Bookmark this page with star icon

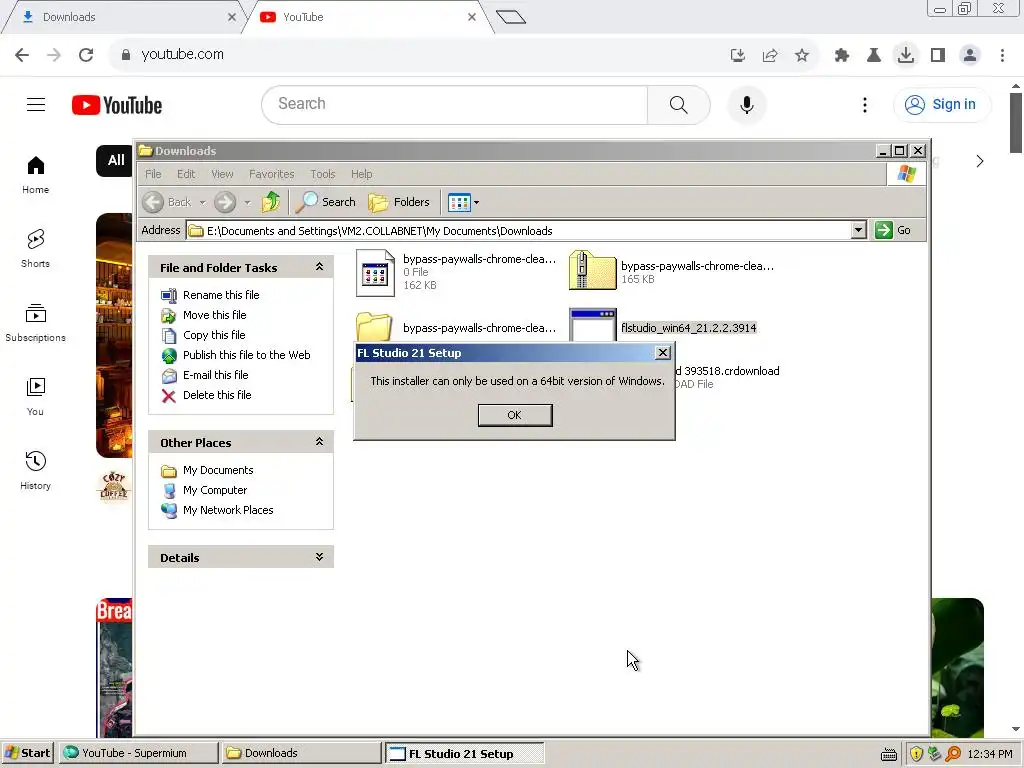tap(802, 56)
